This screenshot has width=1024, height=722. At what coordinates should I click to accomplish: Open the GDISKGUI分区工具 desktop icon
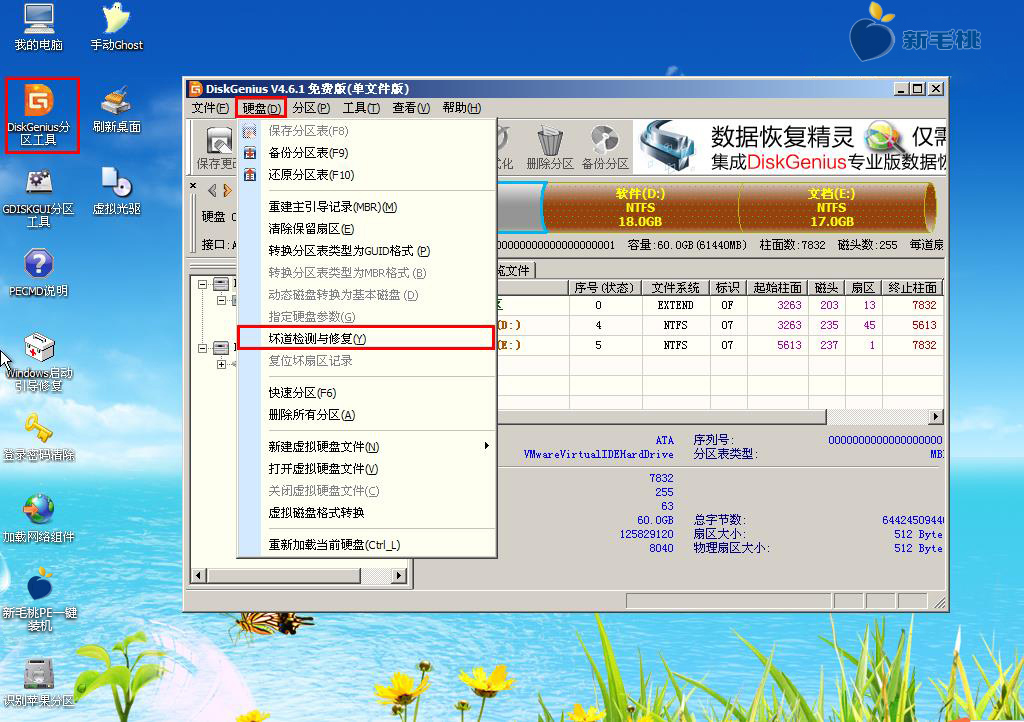click(39, 197)
